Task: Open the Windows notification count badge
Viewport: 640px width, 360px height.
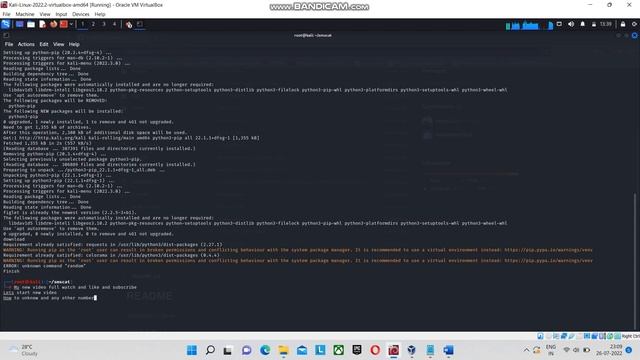Action: pyautogui.click(x=629, y=350)
